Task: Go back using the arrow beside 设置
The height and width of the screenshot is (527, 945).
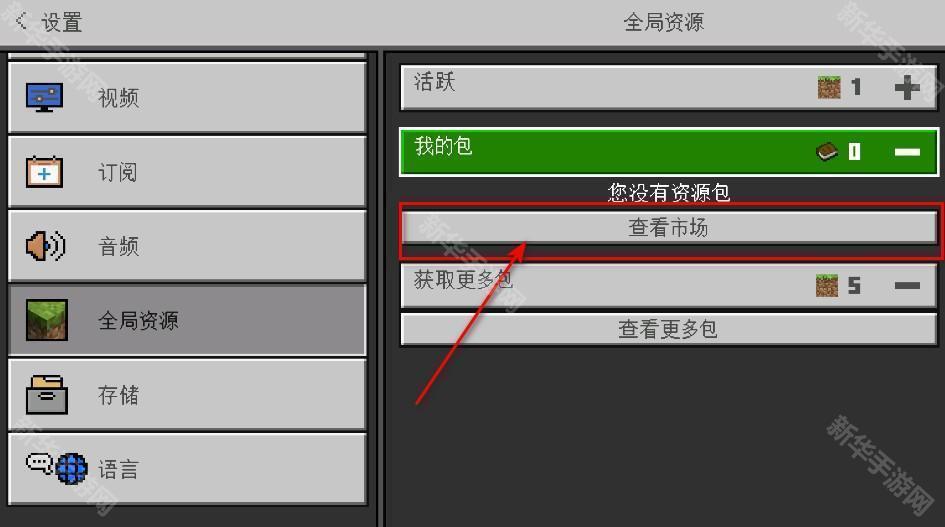Action: click(x=22, y=21)
